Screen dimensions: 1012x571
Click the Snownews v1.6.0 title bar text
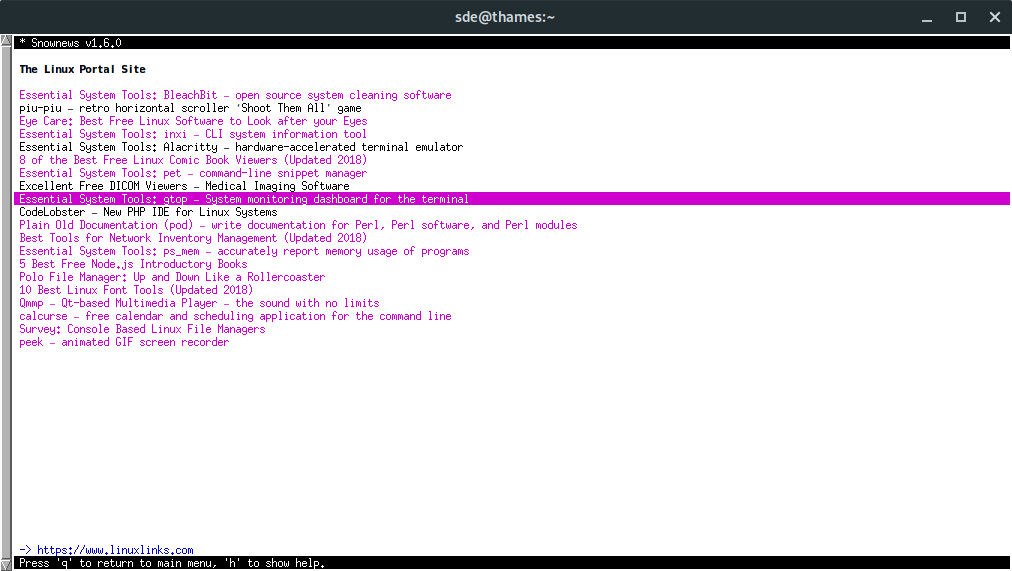tap(70, 43)
